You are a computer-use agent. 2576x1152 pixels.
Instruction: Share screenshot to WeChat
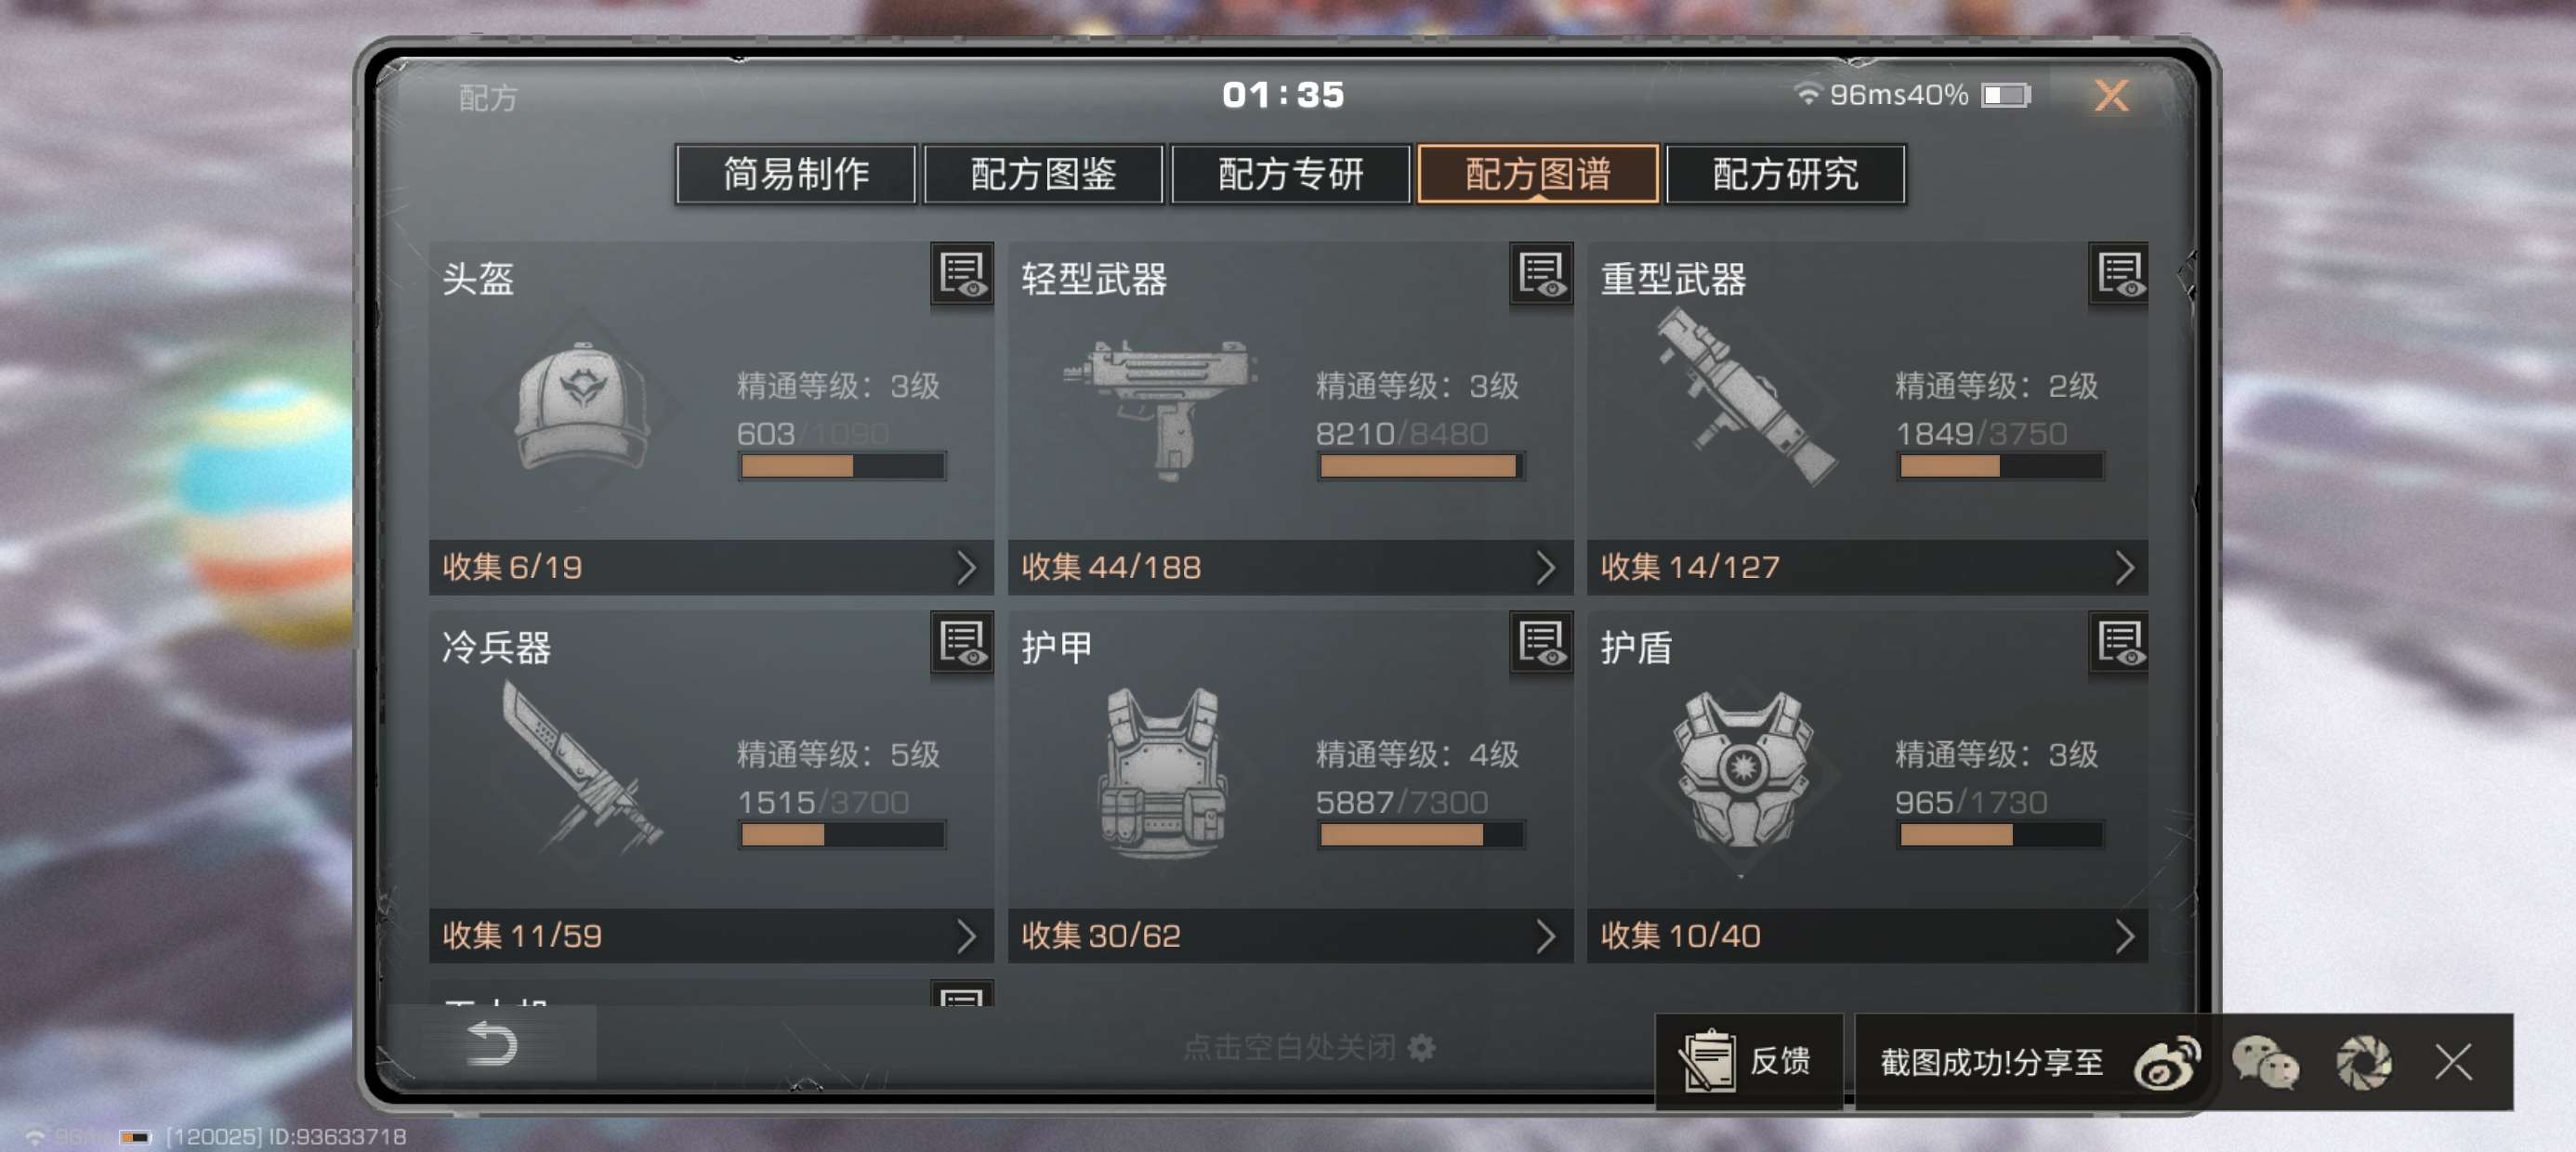click(x=2266, y=1062)
